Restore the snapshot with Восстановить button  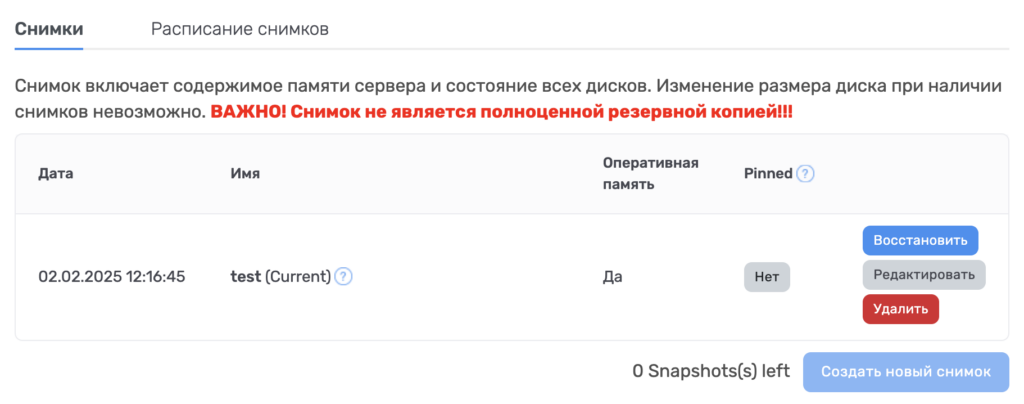coord(920,240)
